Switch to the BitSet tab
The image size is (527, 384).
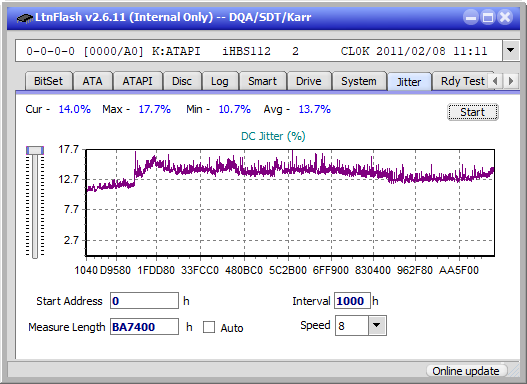point(48,81)
